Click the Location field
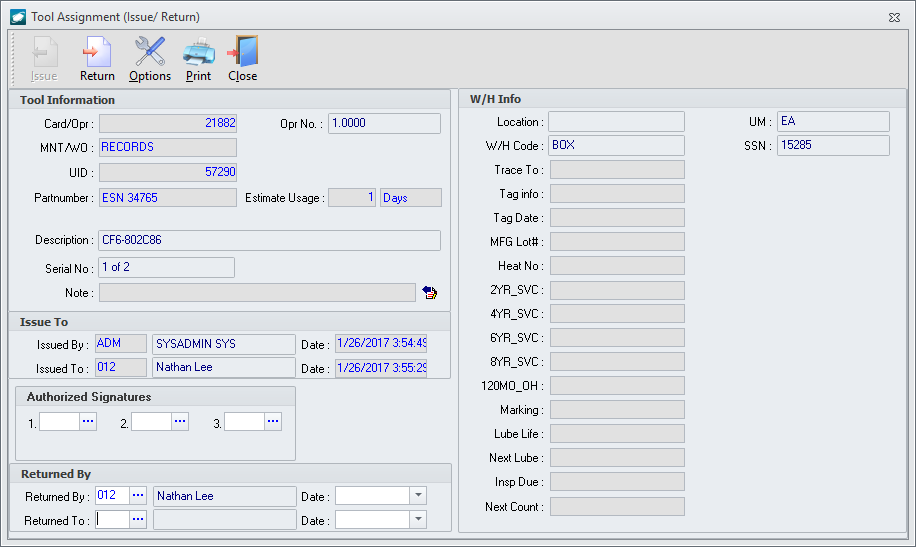916x547 pixels. [616, 122]
